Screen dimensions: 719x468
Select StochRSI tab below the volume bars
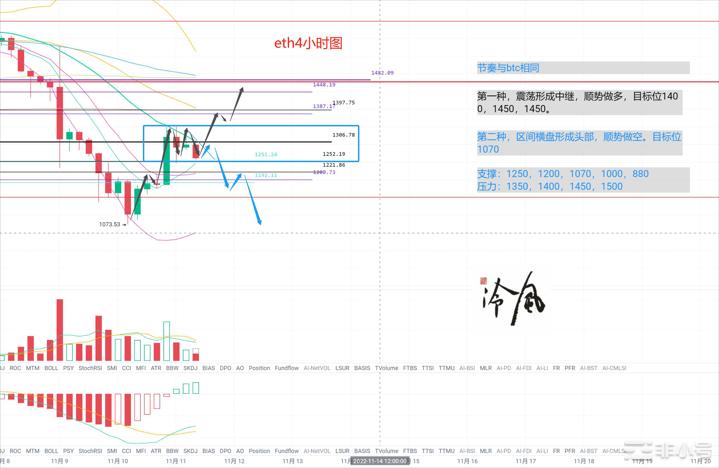coord(90,368)
